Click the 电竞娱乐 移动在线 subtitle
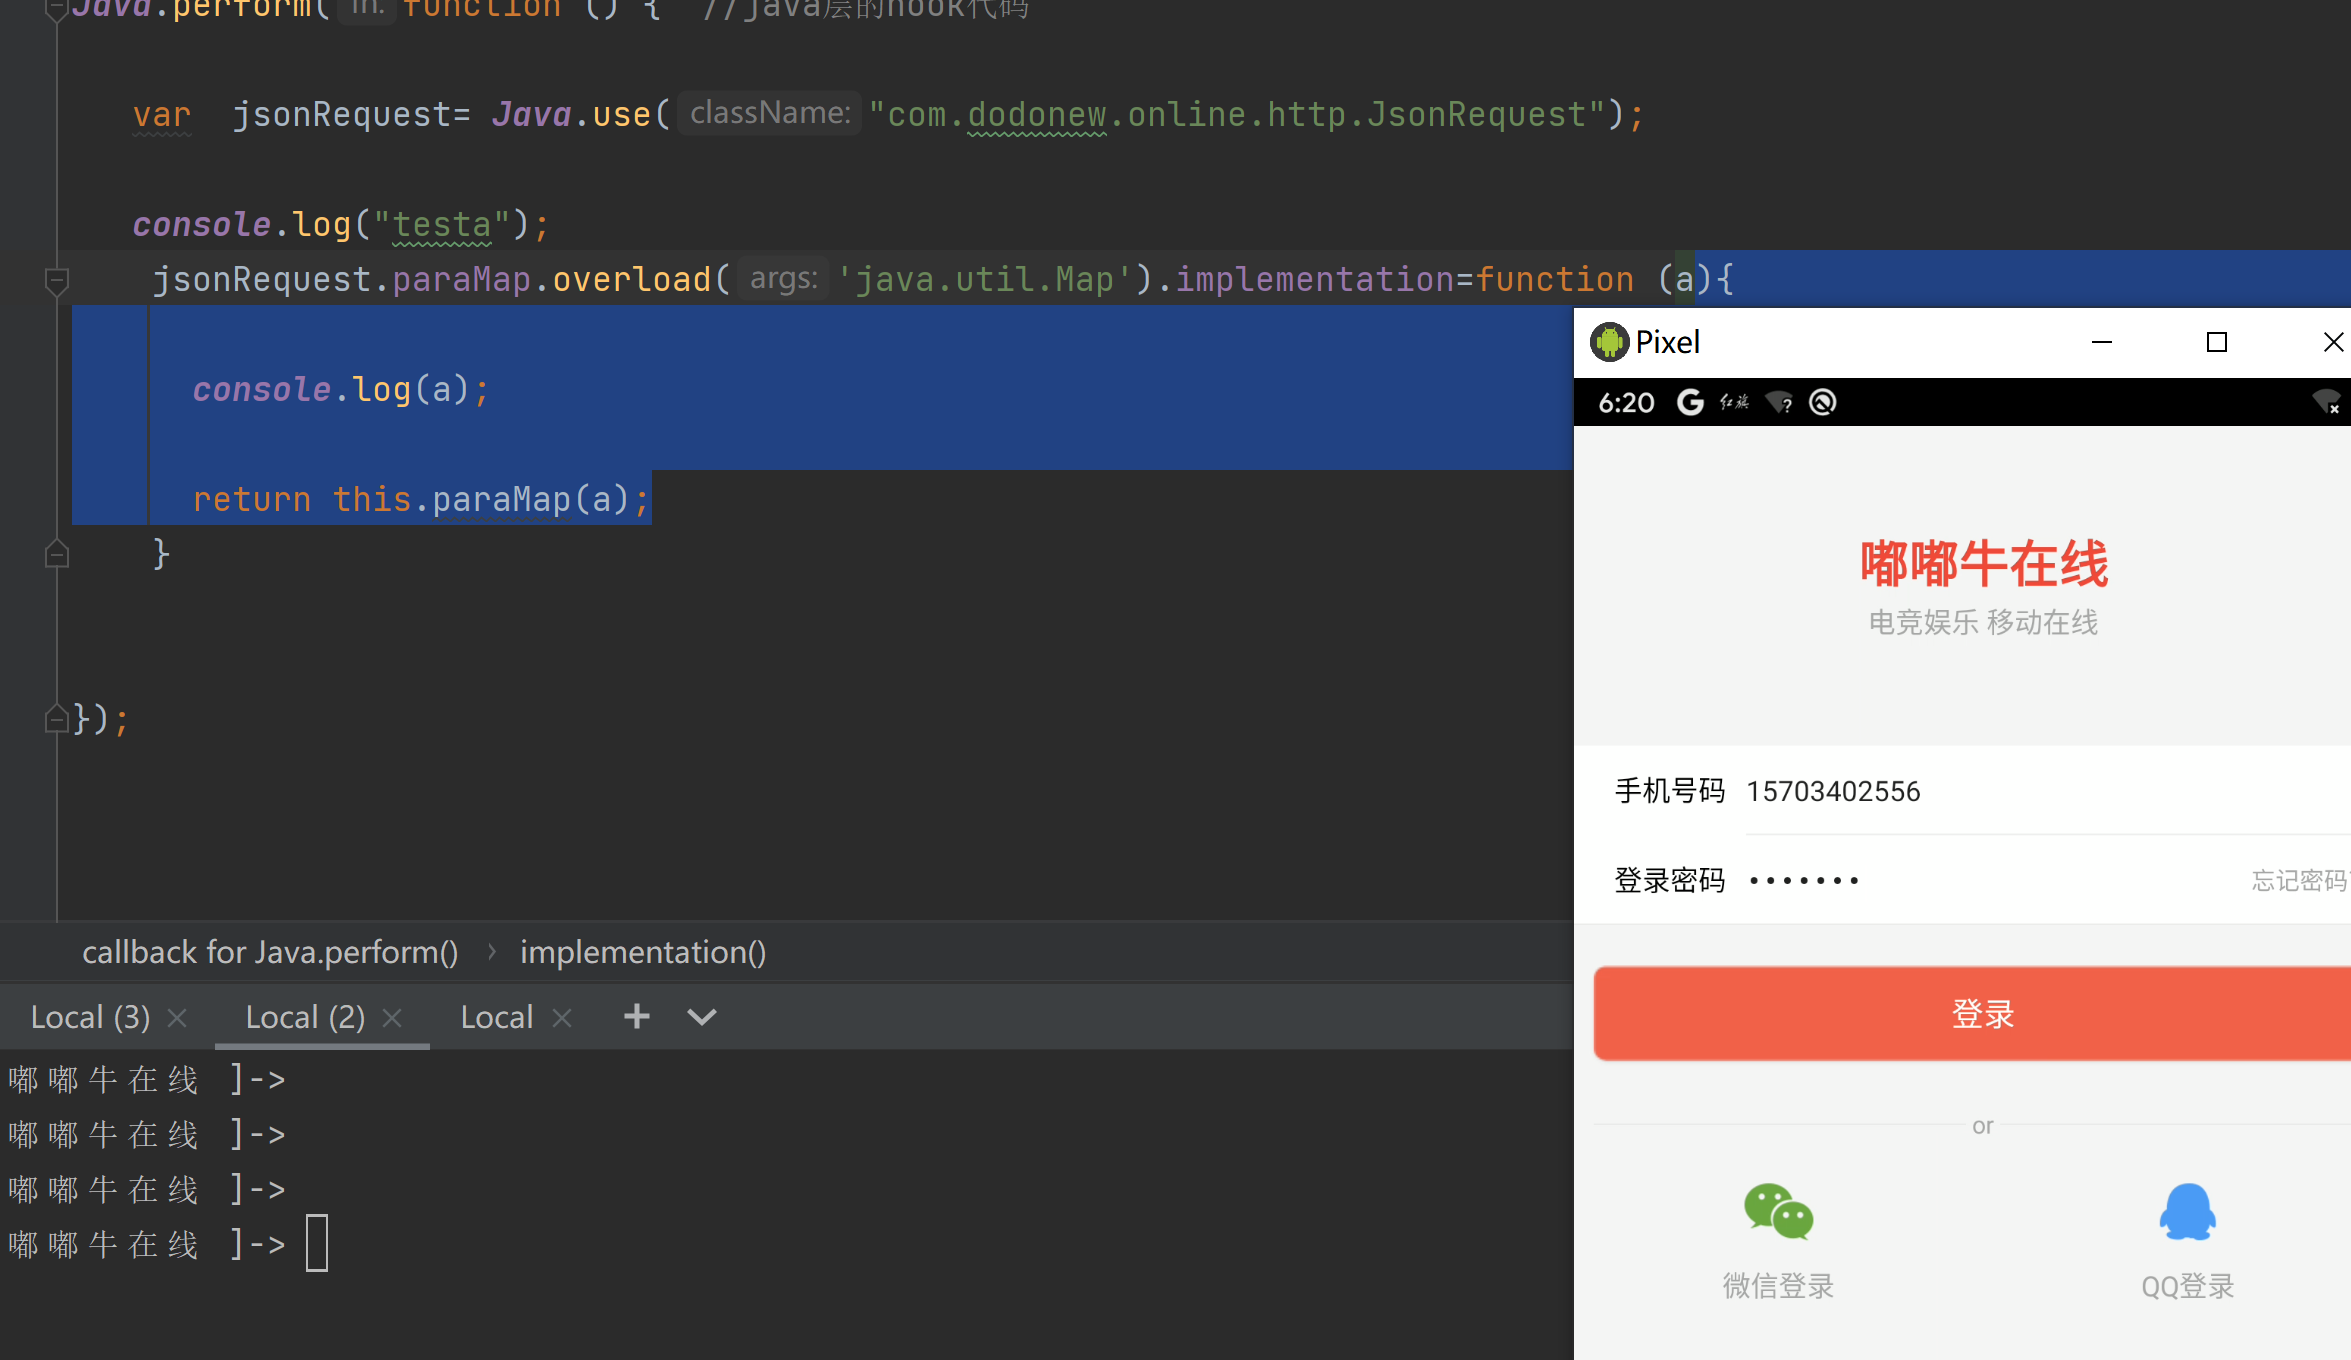Viewport: 2351px width, 1360px height. pos(1984,622)
